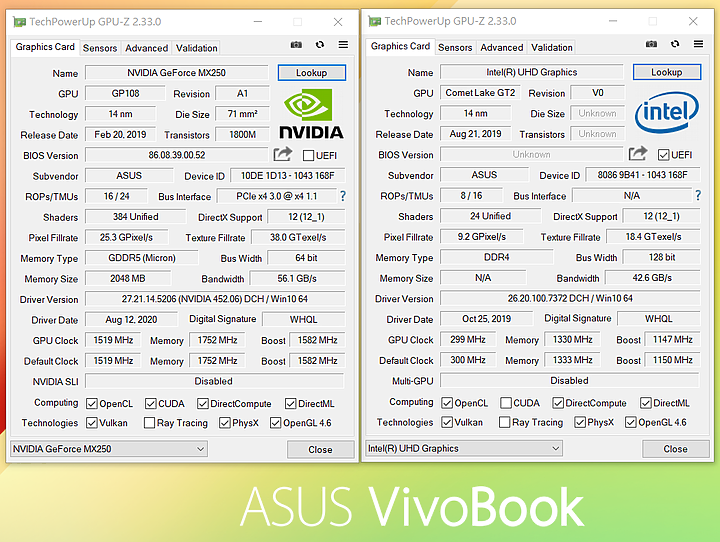
Task: Click the Intel logo image
Action: tap(667, 113)
